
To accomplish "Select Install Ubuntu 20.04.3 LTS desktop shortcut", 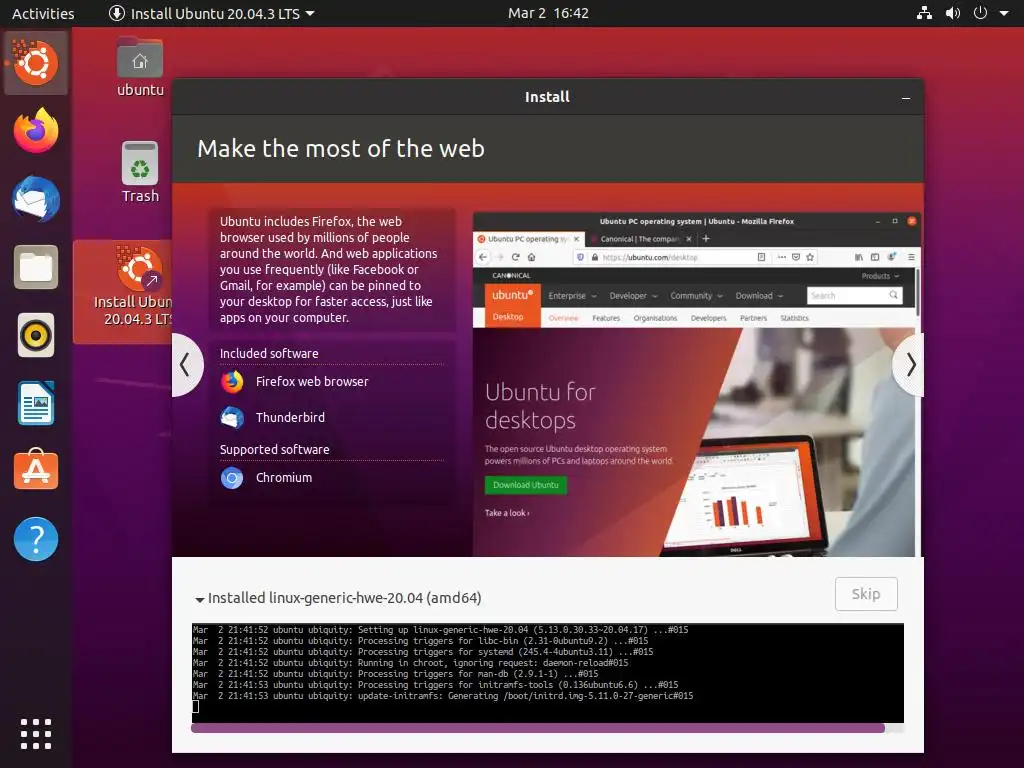I will coord(124,291).
